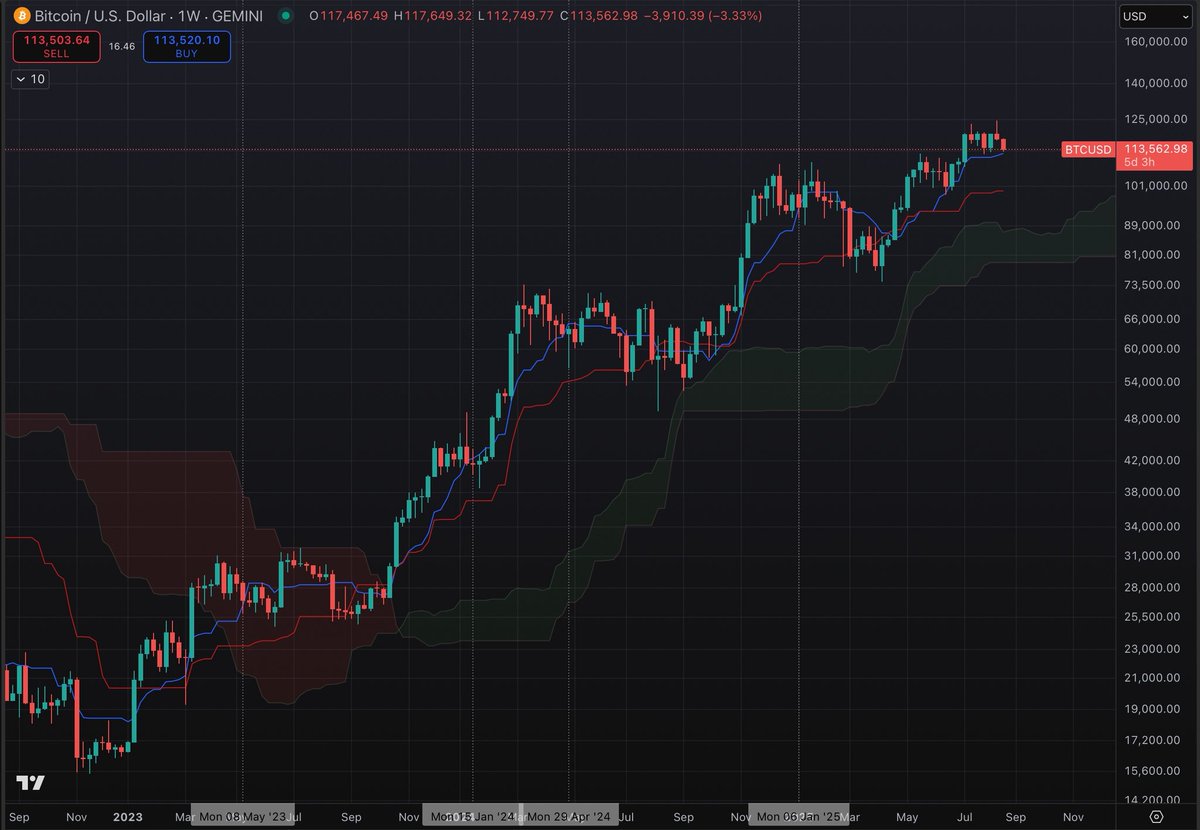Click the 16.46 spread value
Screen dimensions: 1200x830
click(122, 47)
